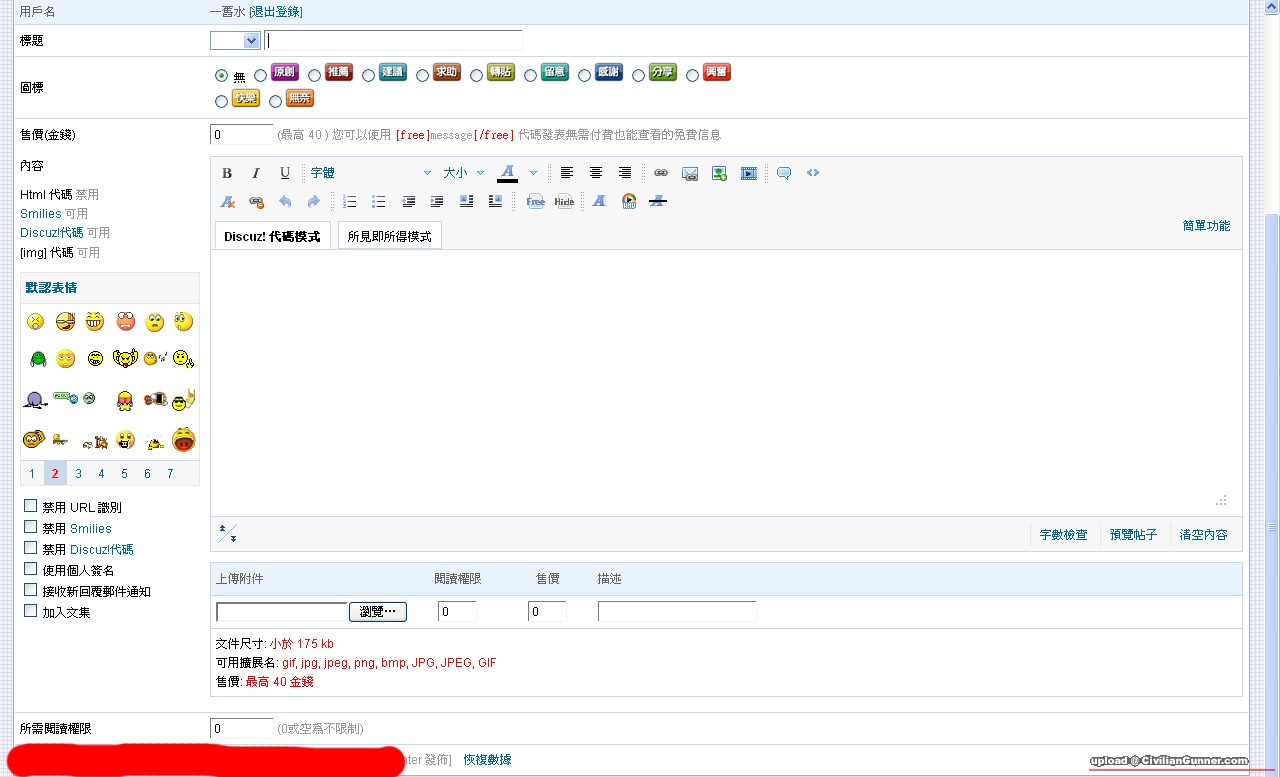
Task: Insert an ordered numbered list
Action: point(349,202)
